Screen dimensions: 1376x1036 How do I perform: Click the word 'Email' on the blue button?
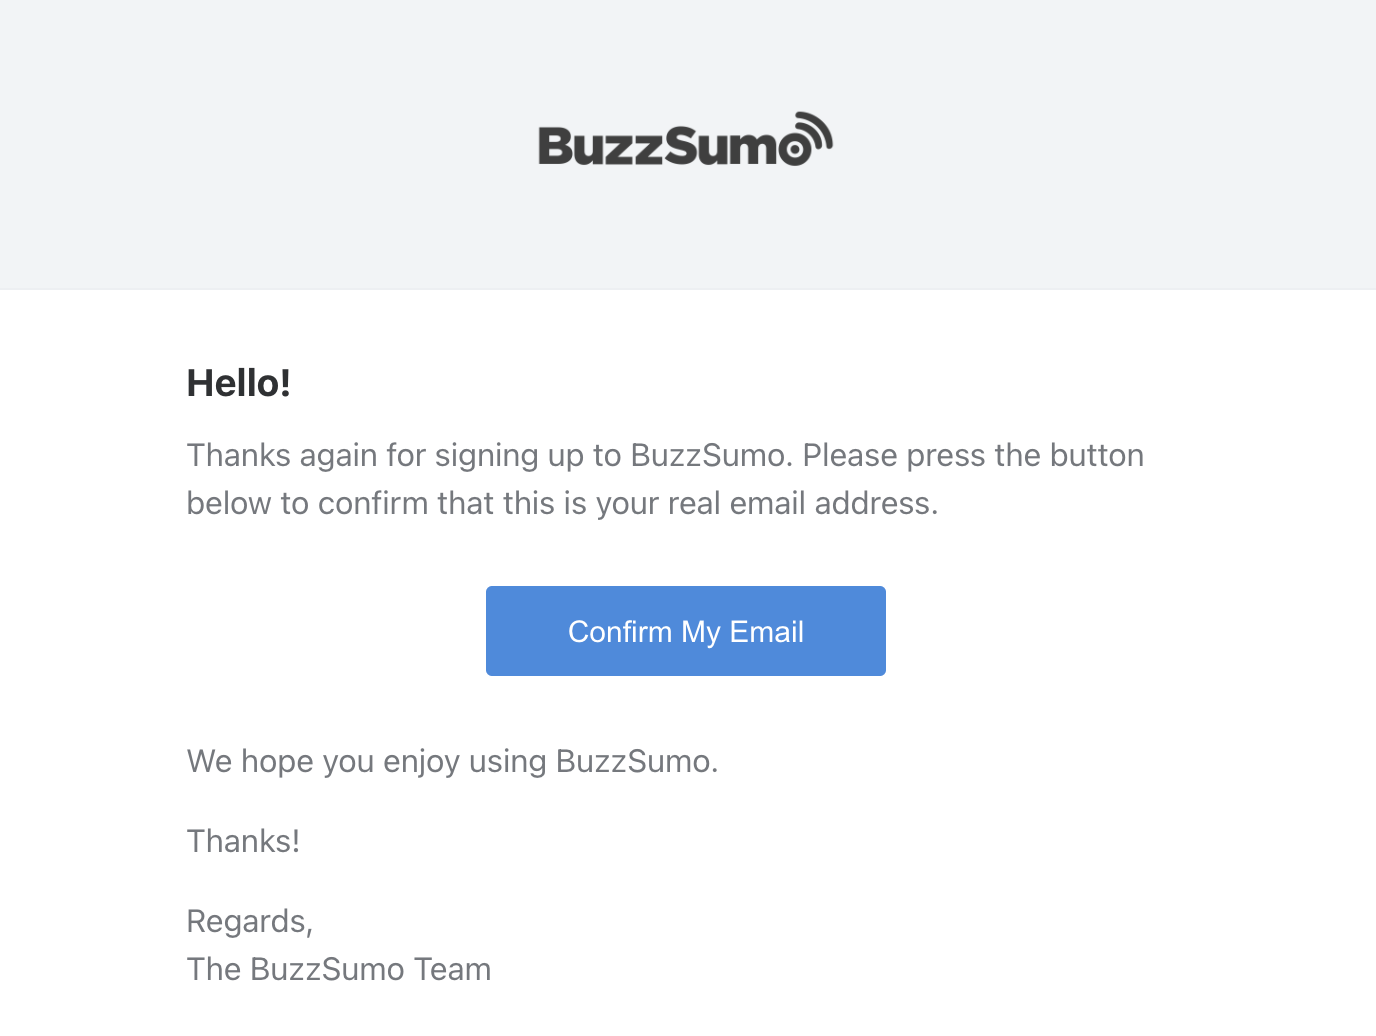(767, 632)
